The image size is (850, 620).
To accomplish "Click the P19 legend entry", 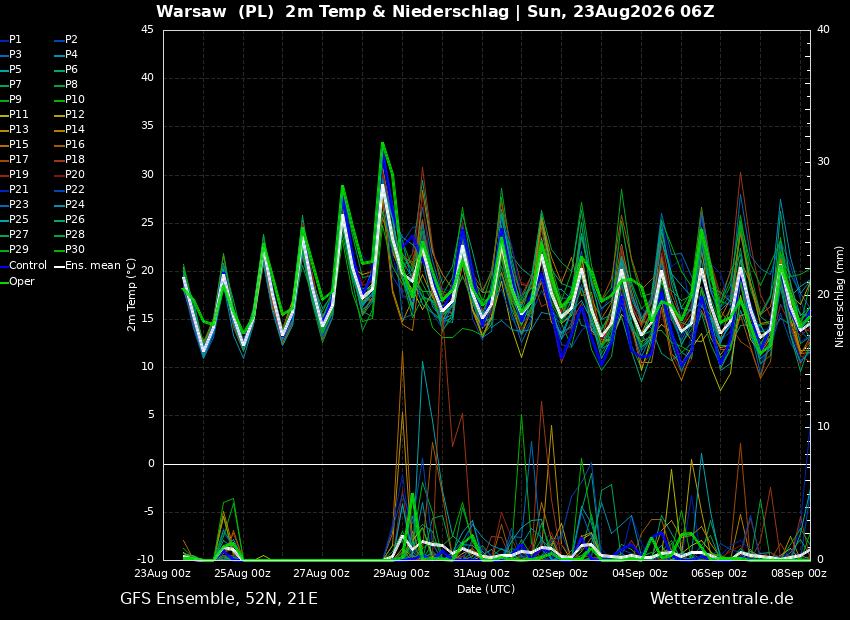I will point(18,175).
